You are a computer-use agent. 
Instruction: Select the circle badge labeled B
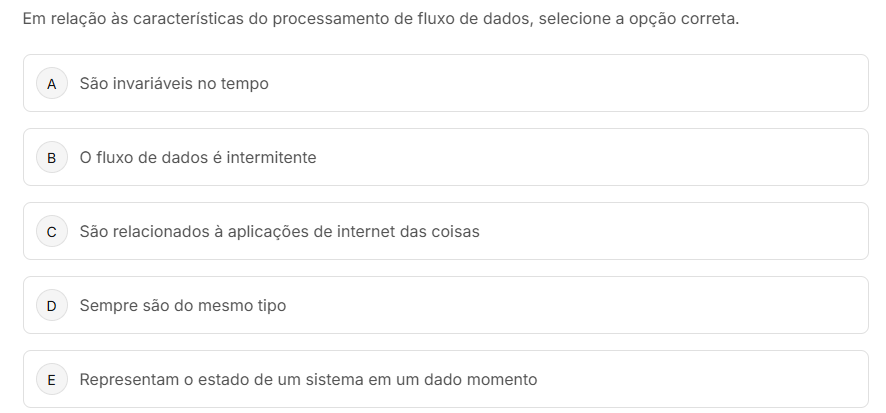(x=51, y=158)
